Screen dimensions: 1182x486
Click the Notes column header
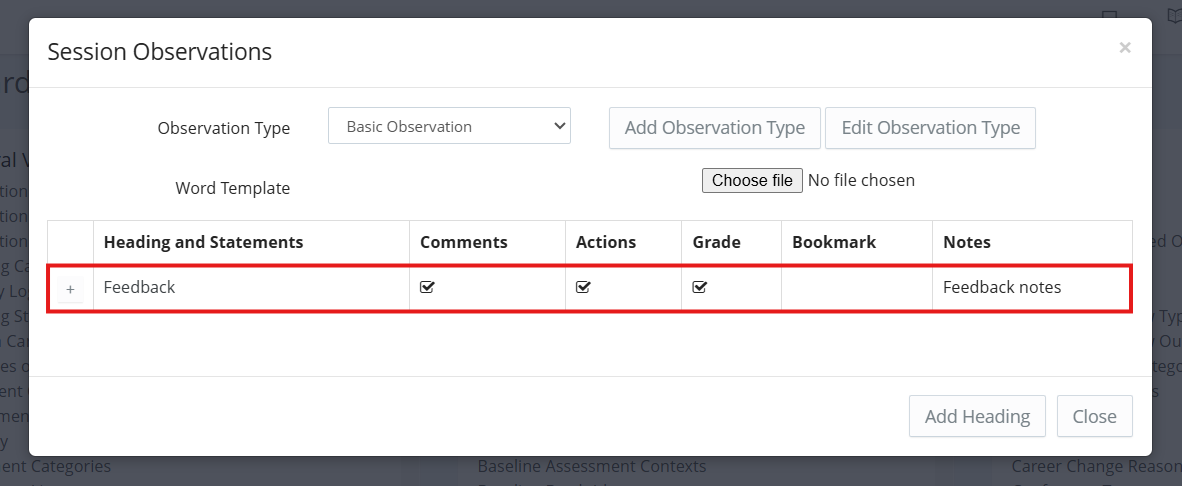[966, 242]
